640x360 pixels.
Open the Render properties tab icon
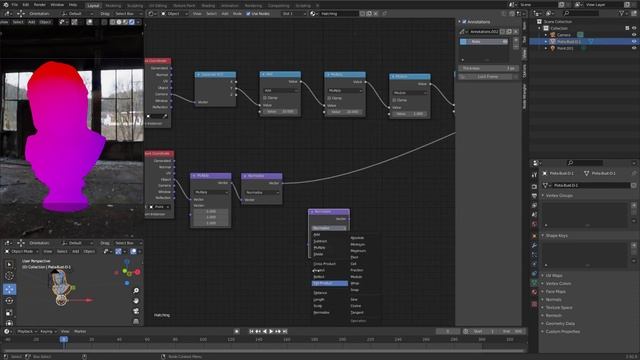tap(534, 186)
